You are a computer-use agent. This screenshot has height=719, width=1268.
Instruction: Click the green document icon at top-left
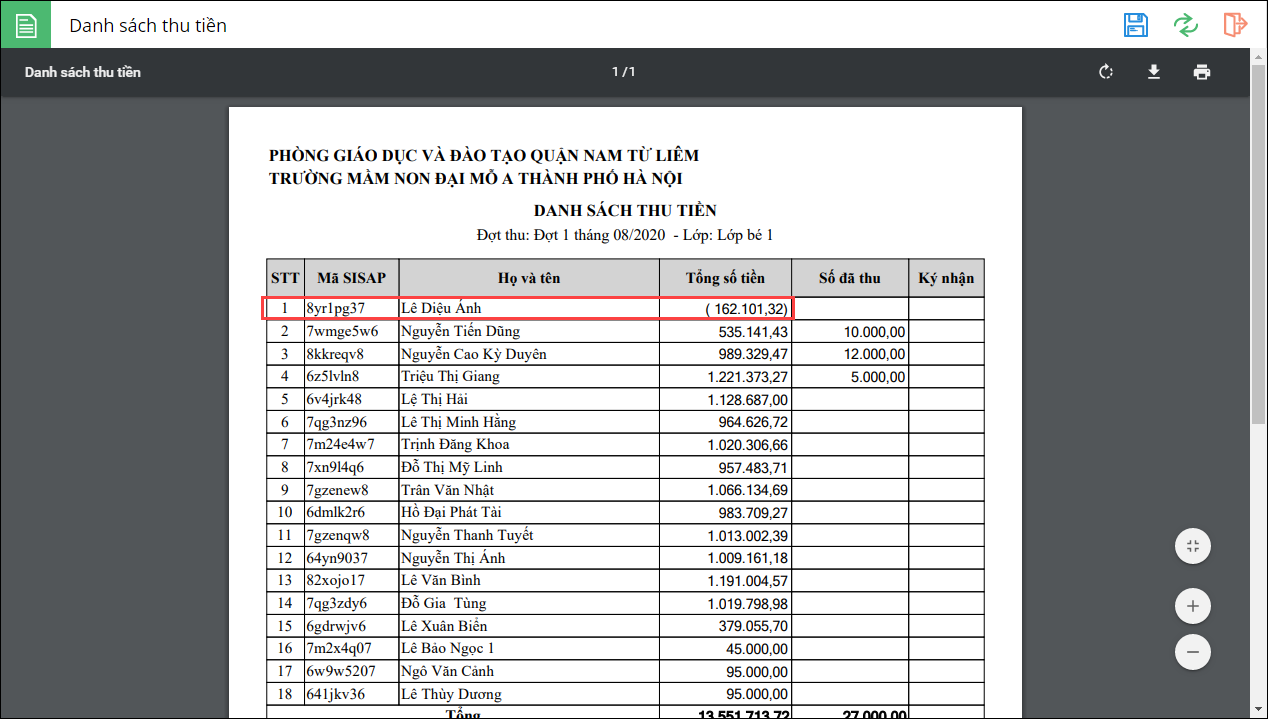click(x=25, y=24)
